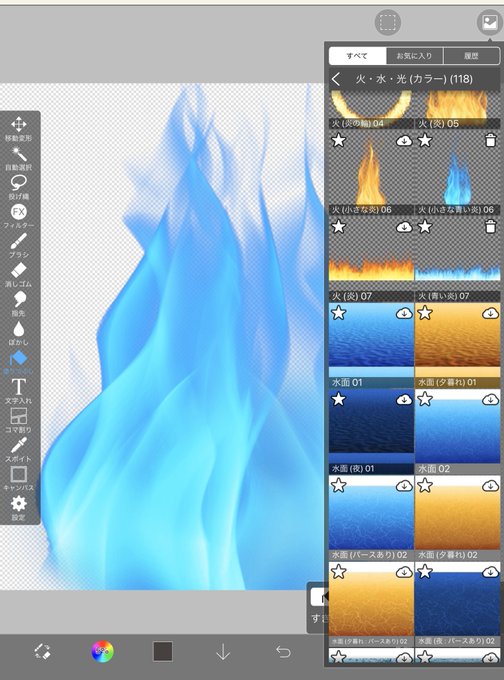504x680 pixels.
Task: Select the ぼかし blur tool
Action: pos(18,333)
